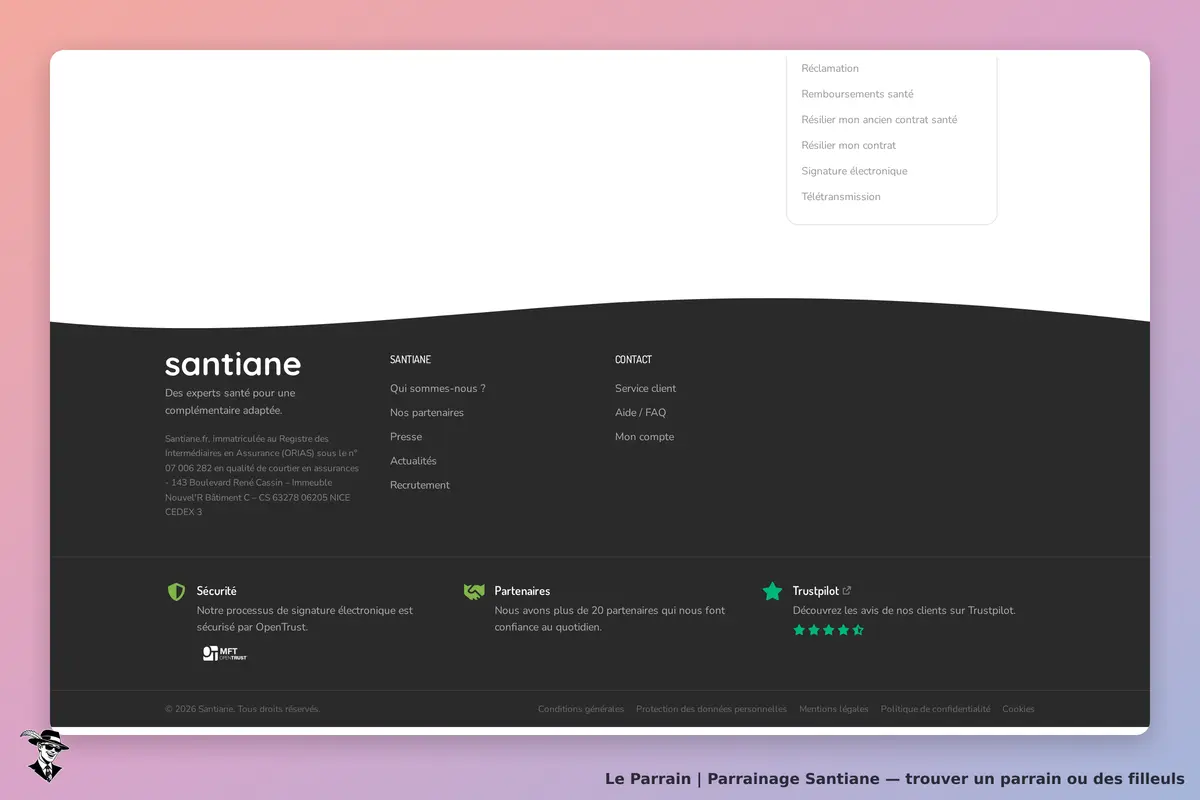Open the Aide / FAQ link

point(640,413)
